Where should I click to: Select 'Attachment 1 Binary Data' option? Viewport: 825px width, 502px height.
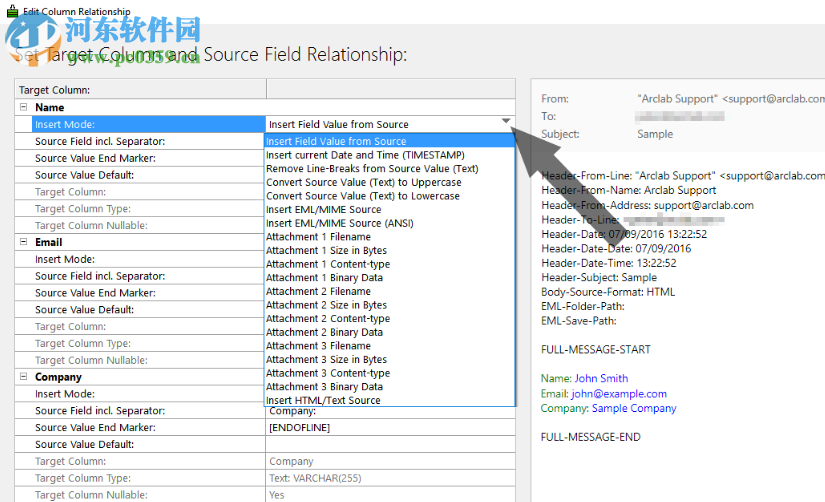click(389, 277)
